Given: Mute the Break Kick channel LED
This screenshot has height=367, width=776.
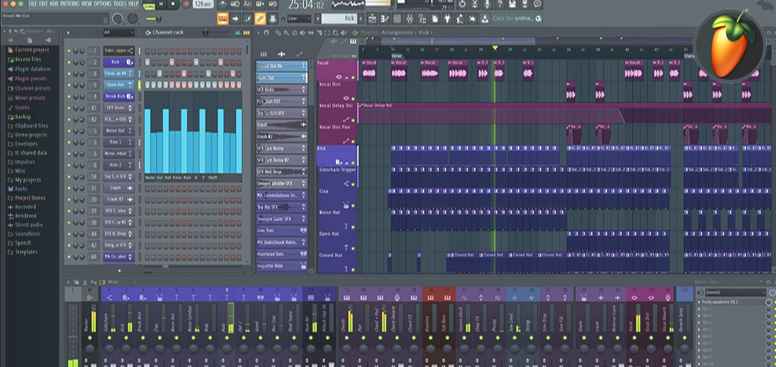Looking at the screenshot, I should [69, 97].
